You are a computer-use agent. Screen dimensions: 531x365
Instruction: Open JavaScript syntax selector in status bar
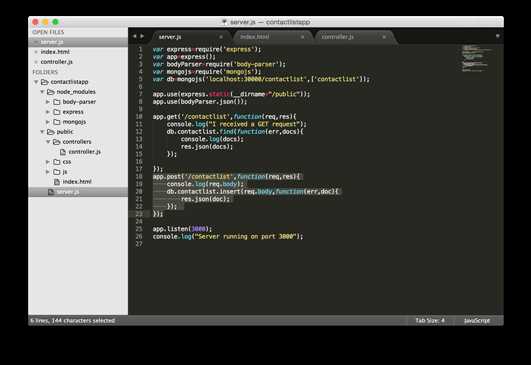(x=477, y=320)
